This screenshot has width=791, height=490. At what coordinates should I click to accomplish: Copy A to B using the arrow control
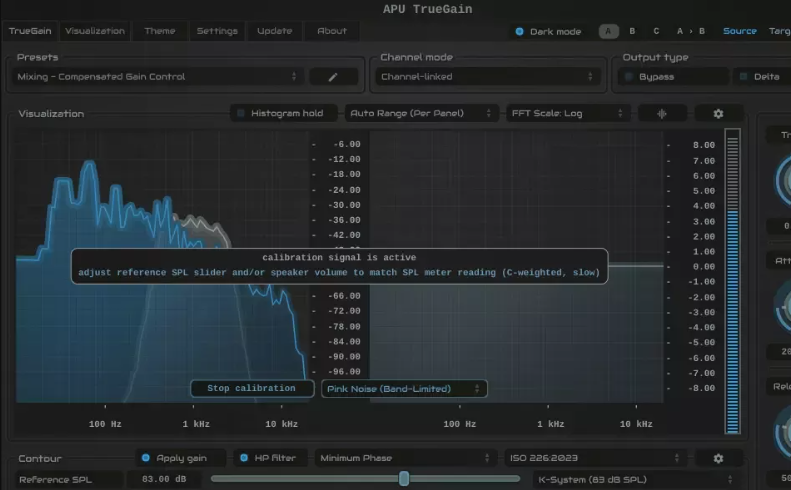(x=692, y=31)
